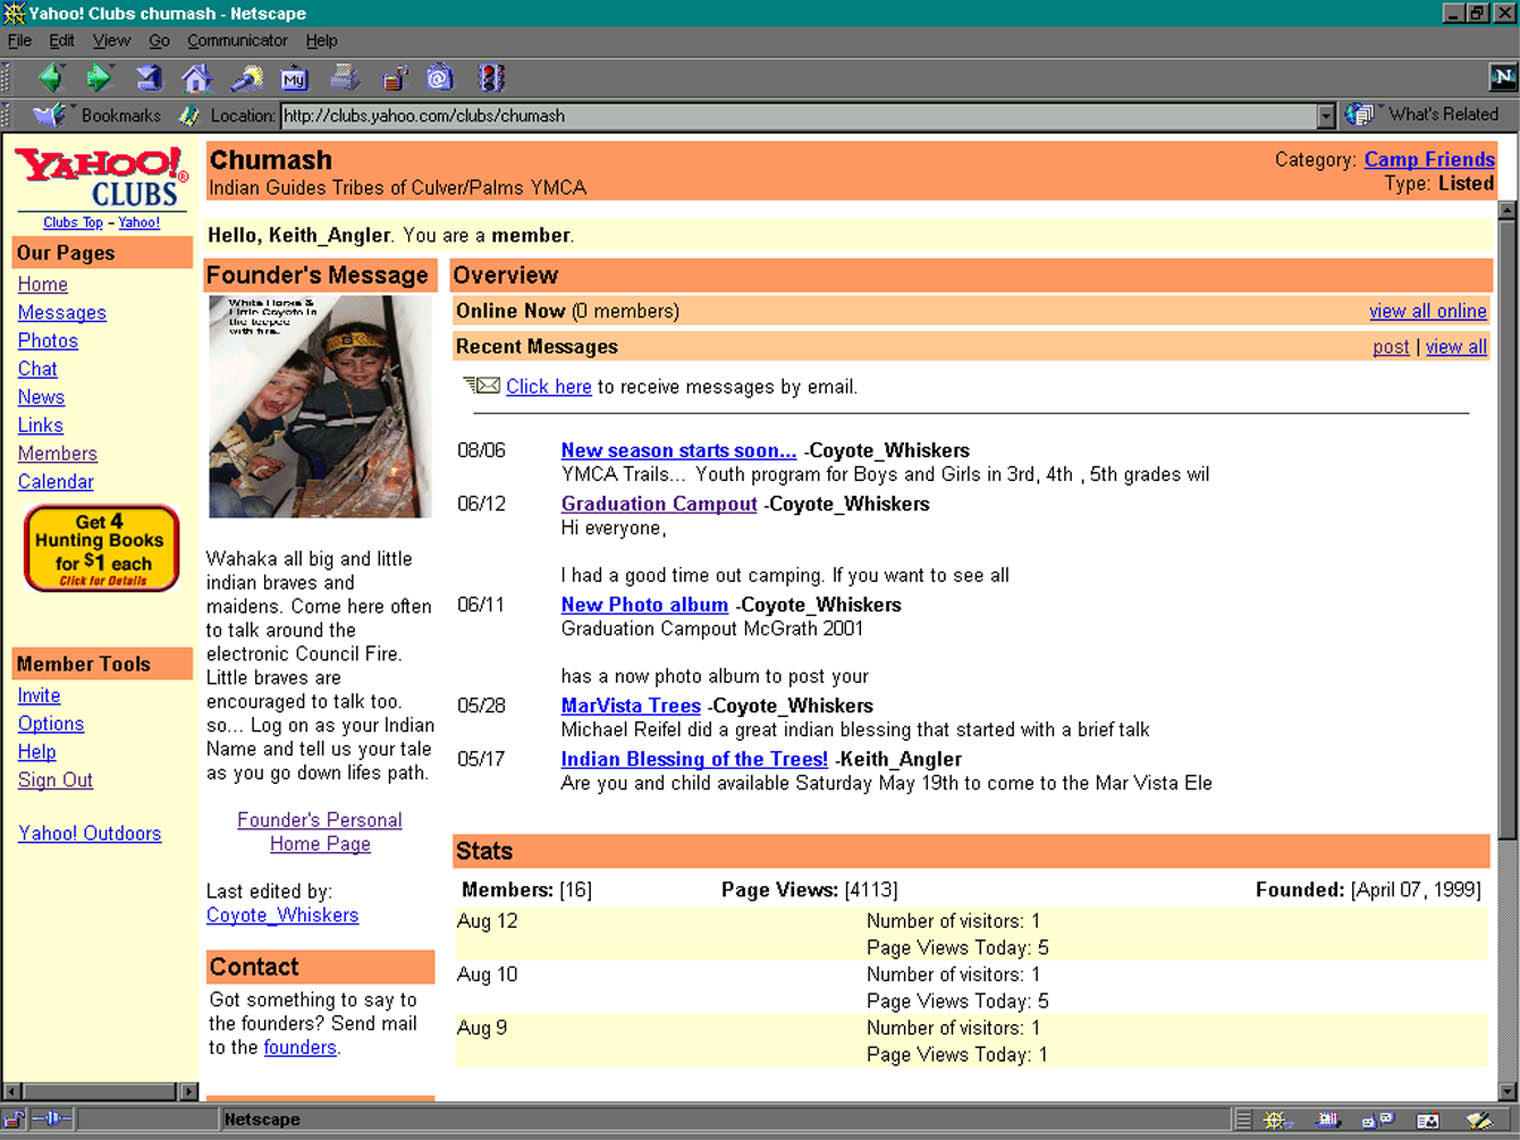Image resolution: width=1520 pixels, height=1140 pixels.
Task: Expand the Location URL history dropdown
Action: point(1326,116)
